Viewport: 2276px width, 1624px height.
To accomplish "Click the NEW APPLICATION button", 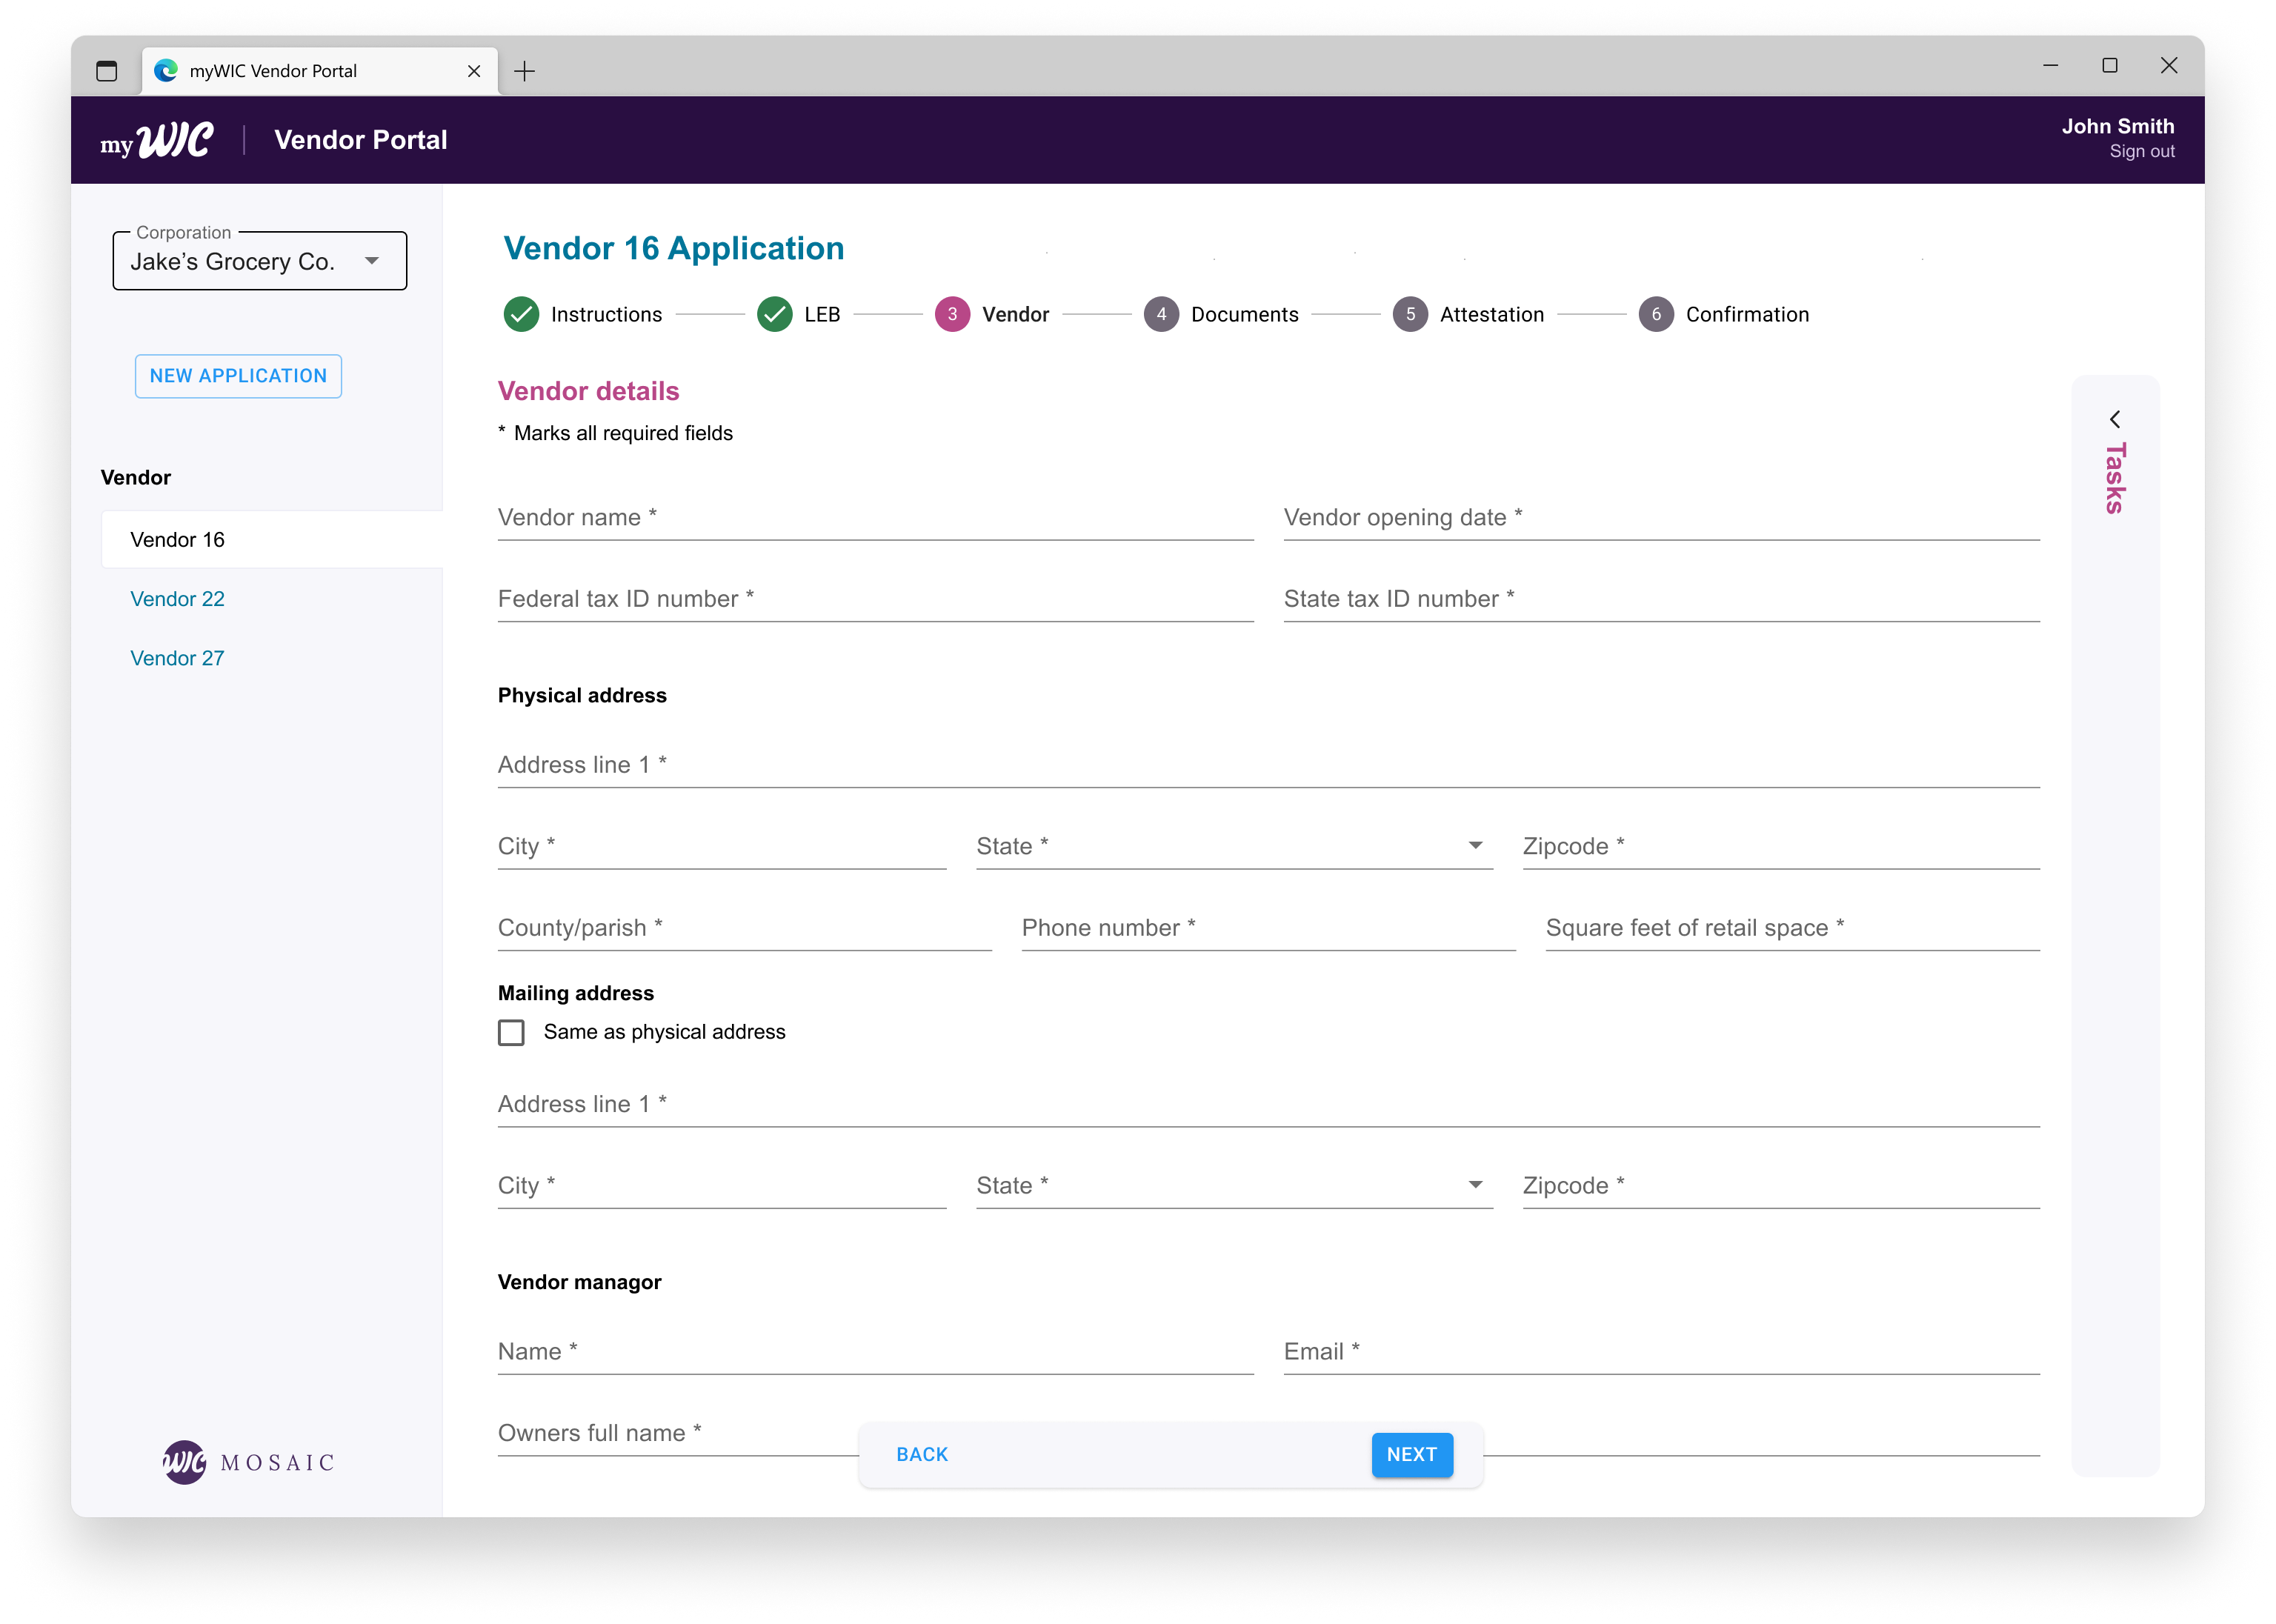I will click(x=238, y=376).
